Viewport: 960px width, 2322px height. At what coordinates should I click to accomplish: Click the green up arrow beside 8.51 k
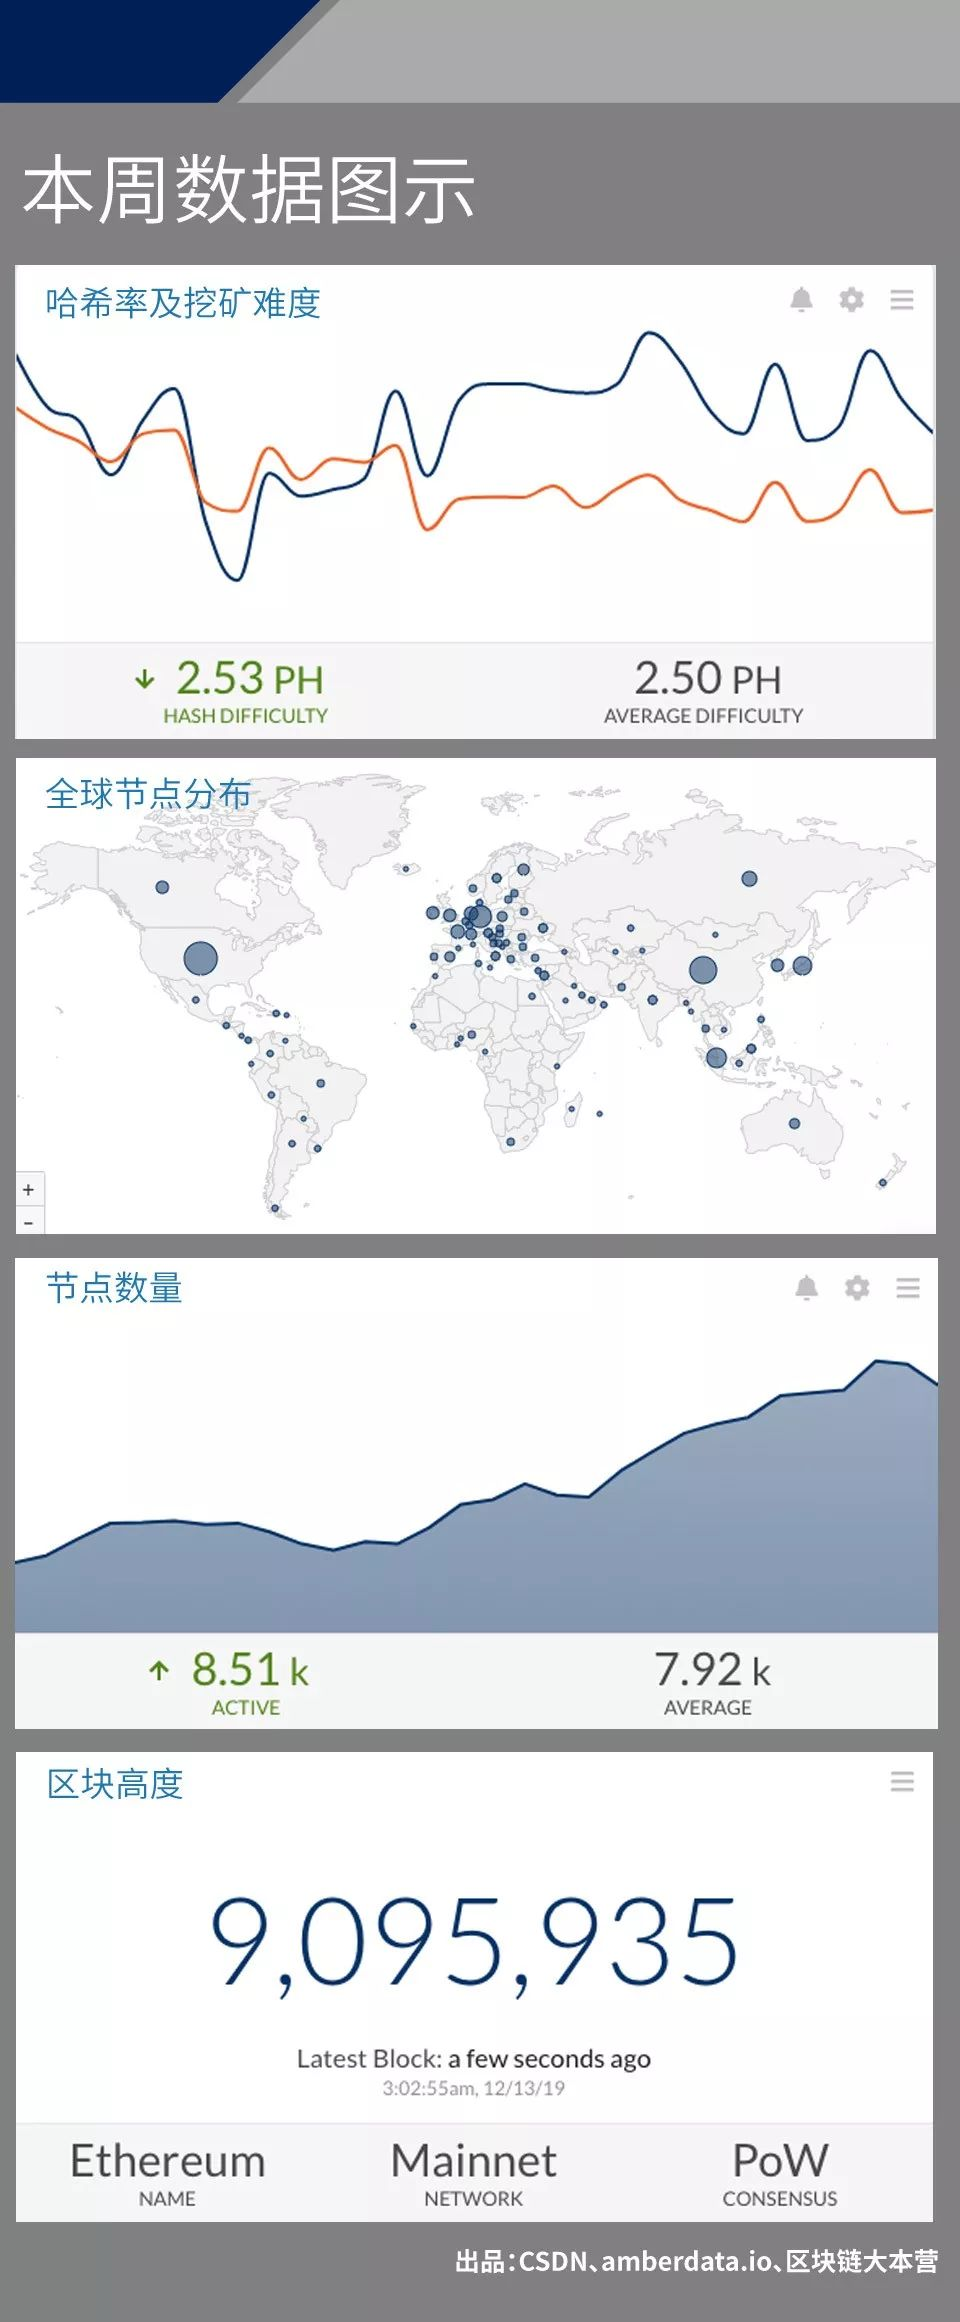tap(159, 1670)
